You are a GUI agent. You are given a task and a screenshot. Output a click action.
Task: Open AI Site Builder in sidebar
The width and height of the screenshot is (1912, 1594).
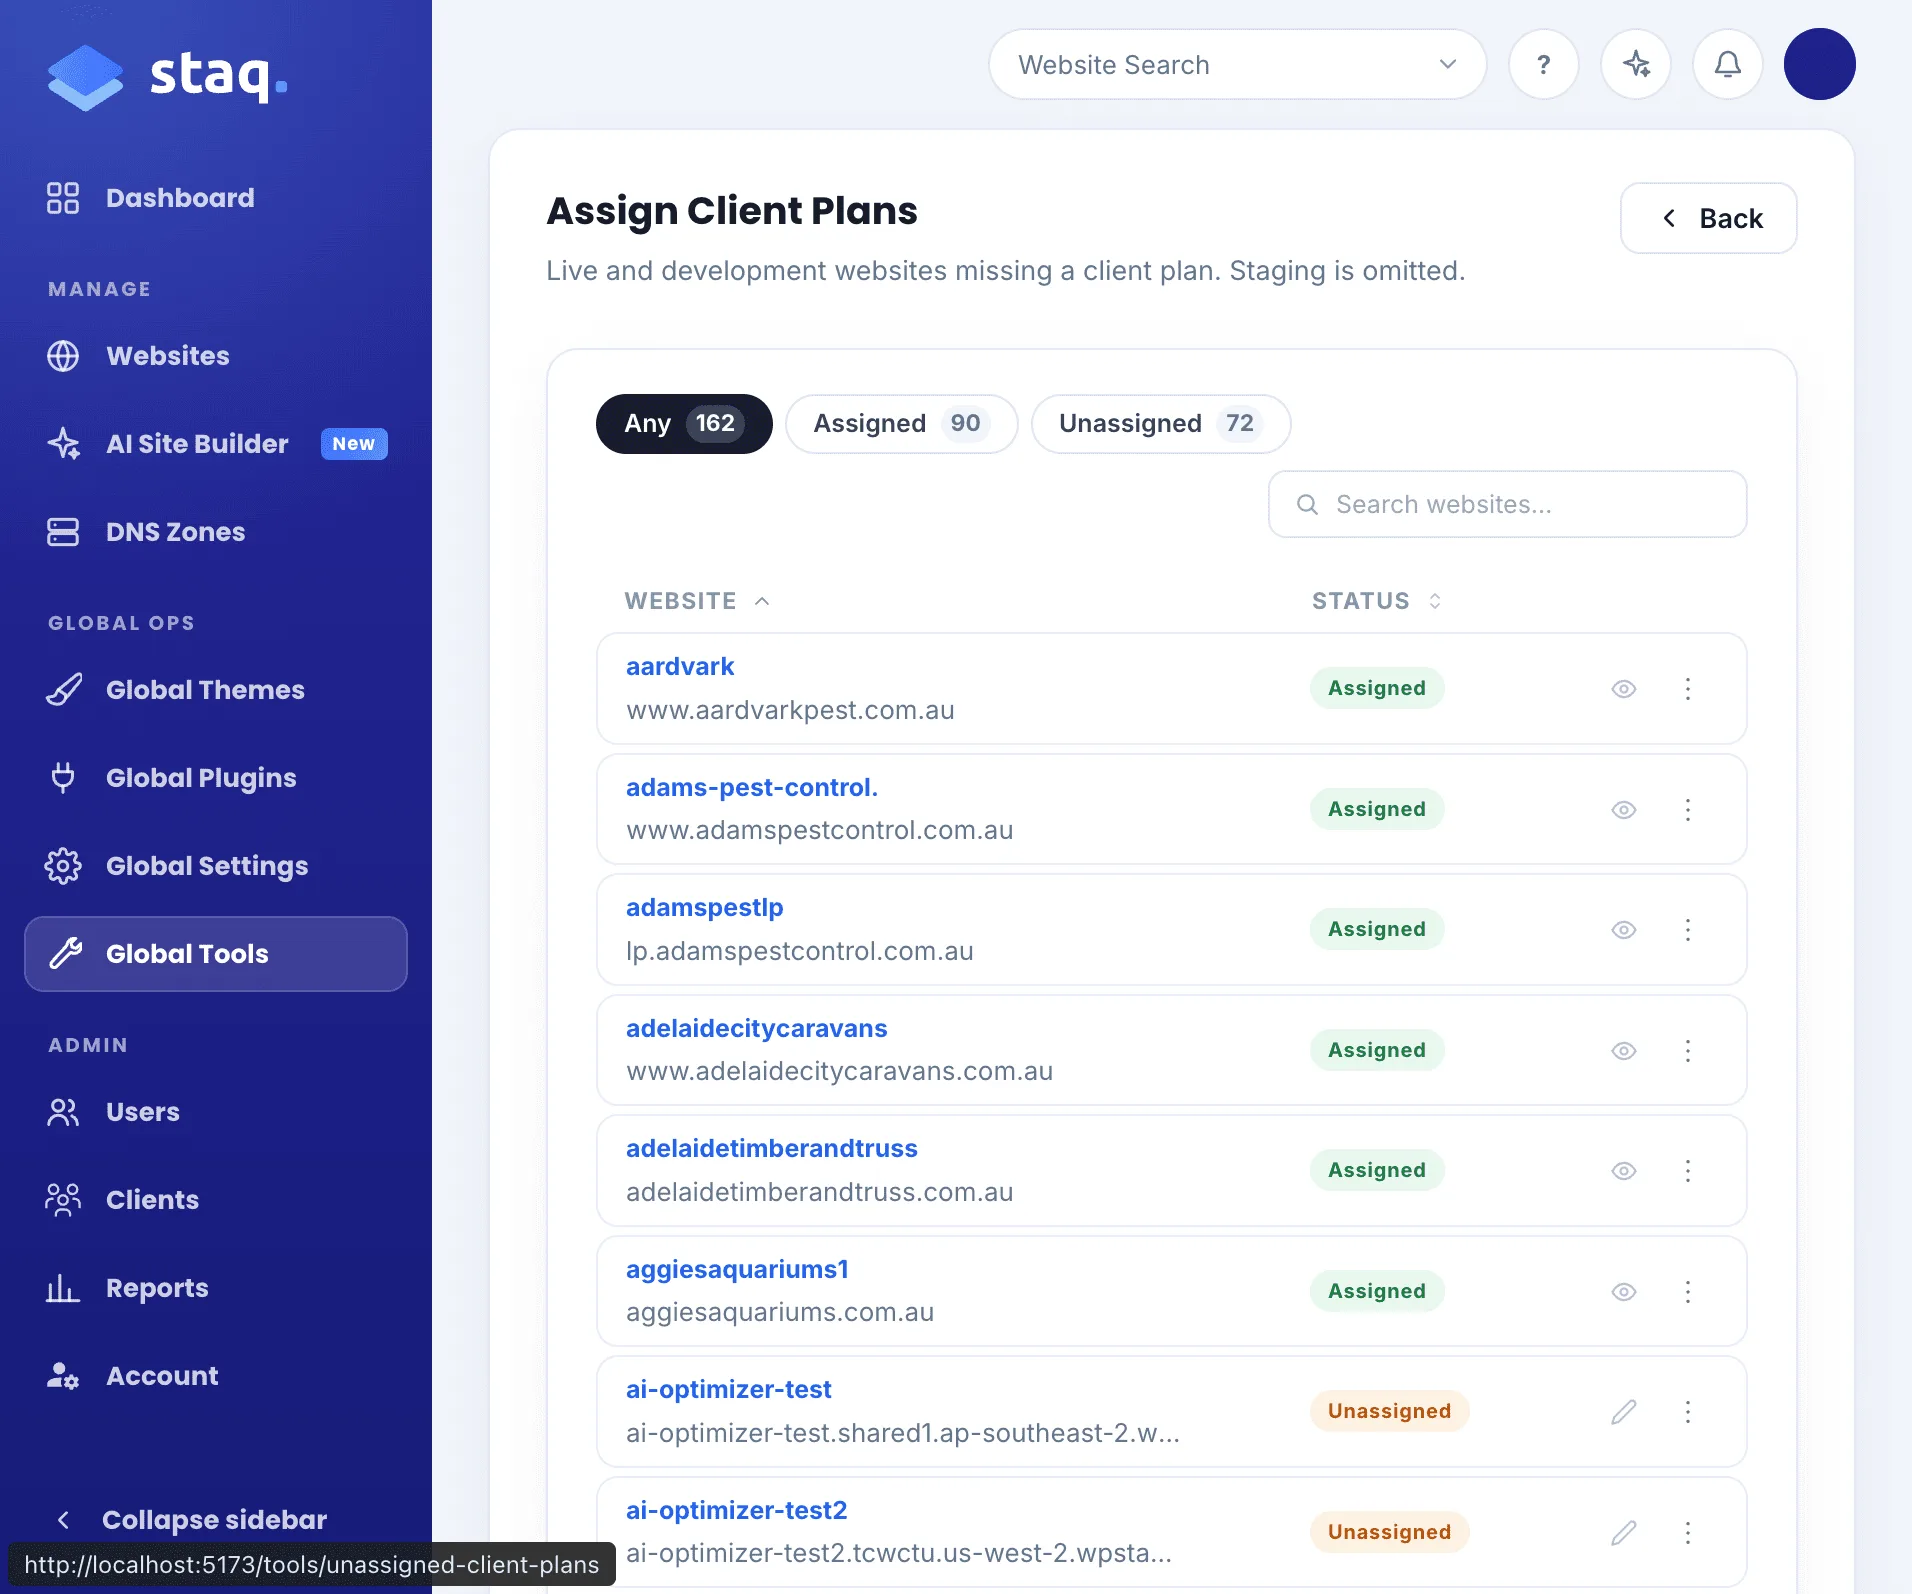[x=216, y=444]
